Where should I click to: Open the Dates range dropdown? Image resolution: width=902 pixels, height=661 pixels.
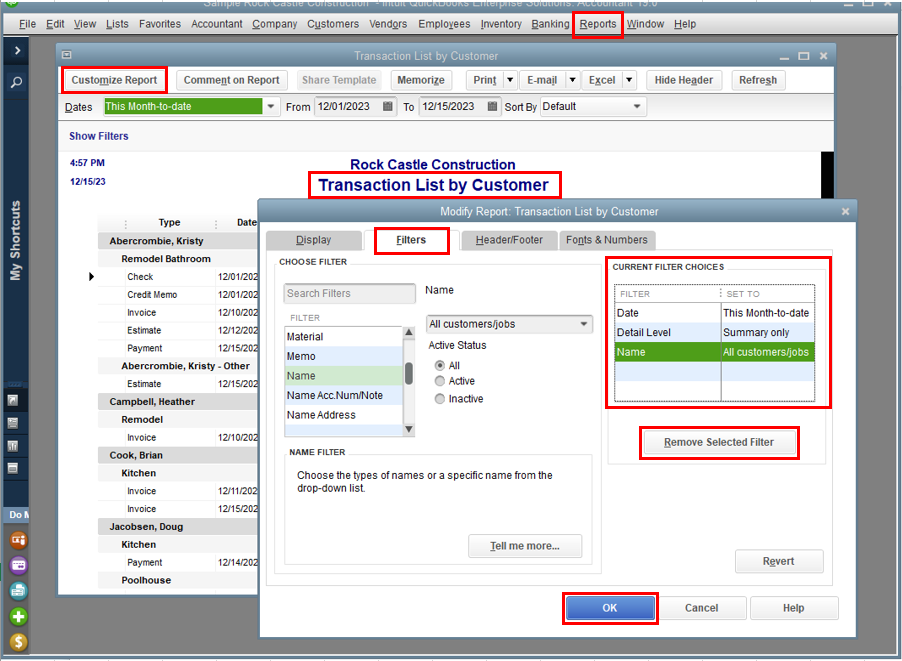click(270, 106)
